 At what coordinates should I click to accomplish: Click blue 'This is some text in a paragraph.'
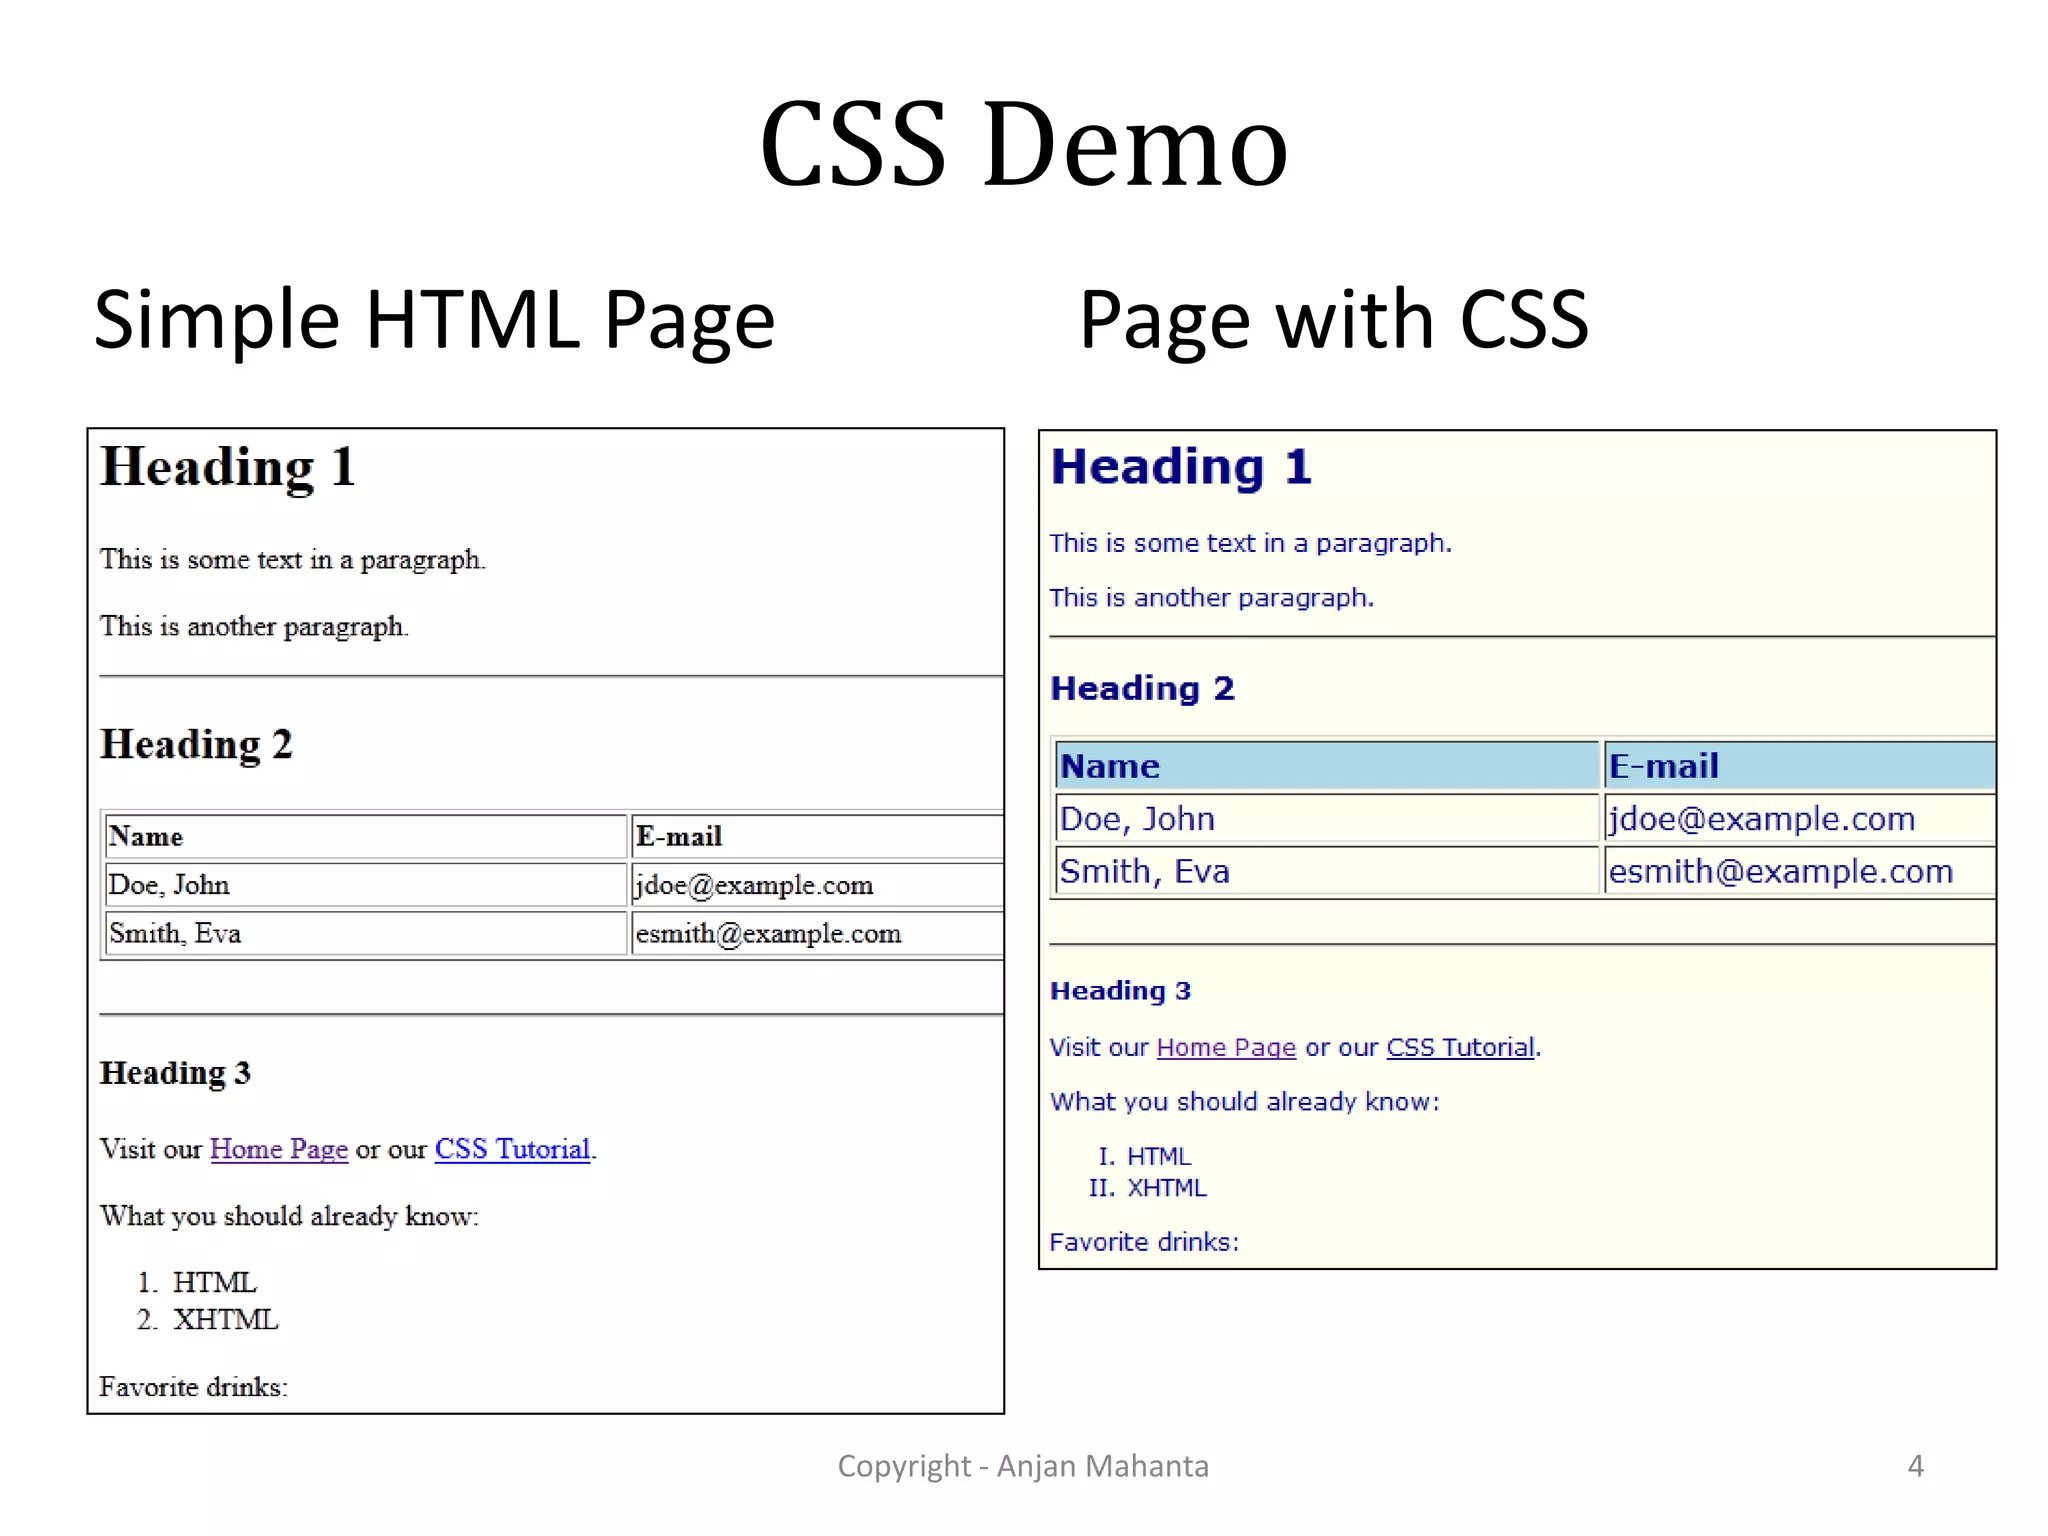[1250, 543]
